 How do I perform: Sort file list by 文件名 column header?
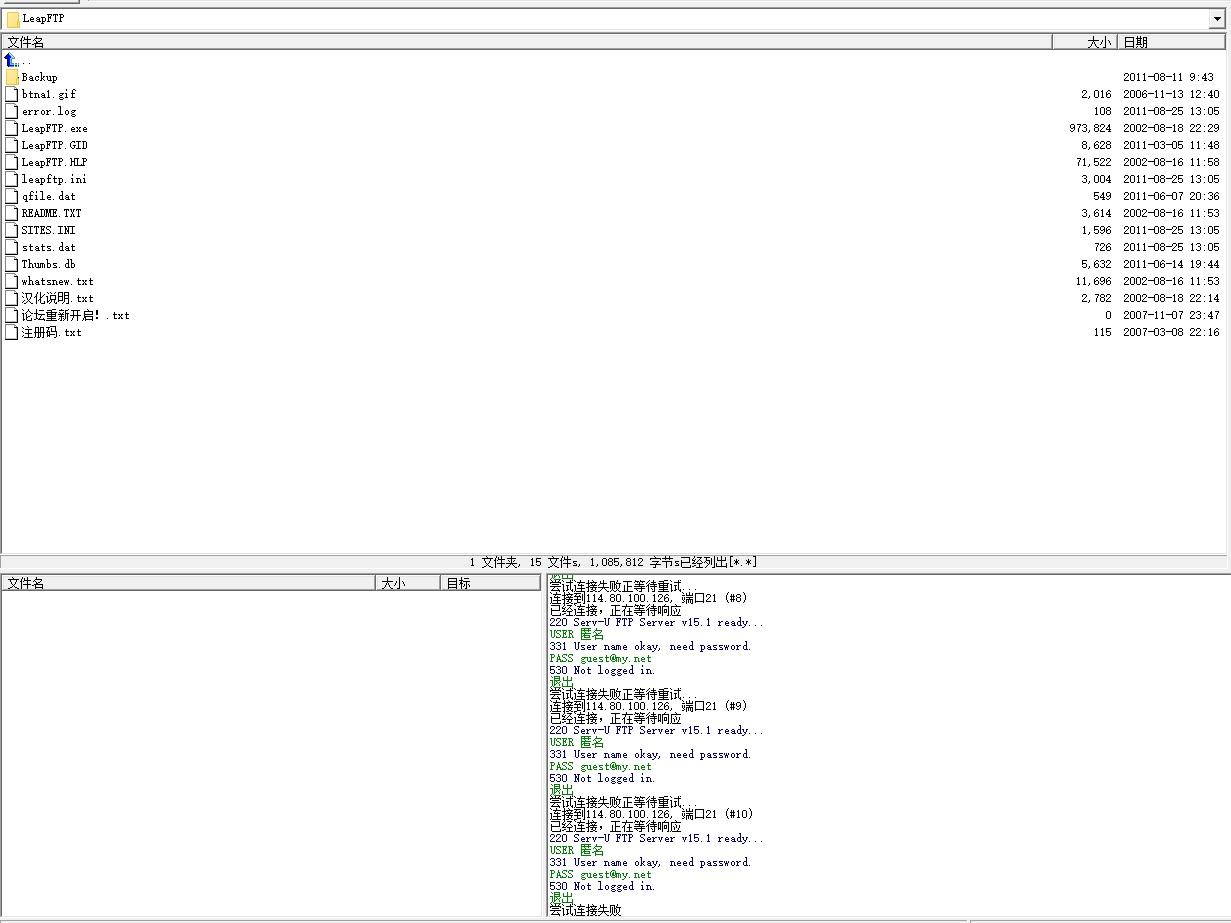(527, 42)
